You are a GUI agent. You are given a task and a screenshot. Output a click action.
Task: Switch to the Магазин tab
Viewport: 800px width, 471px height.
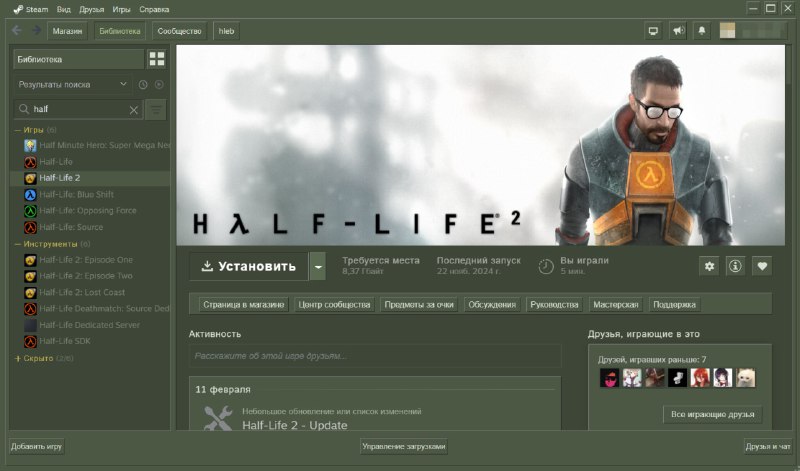(x=67, y=31)
